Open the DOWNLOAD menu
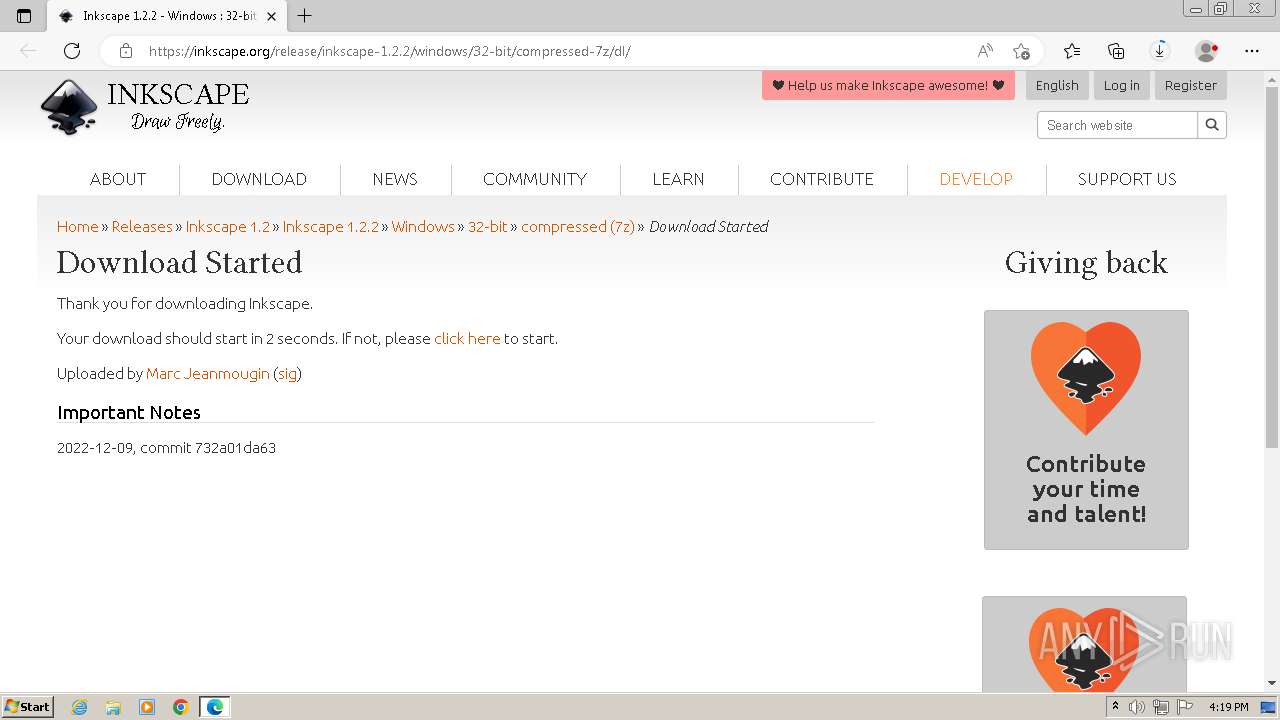The width and height of the screenshot is (1280, 720). [259, 179]
